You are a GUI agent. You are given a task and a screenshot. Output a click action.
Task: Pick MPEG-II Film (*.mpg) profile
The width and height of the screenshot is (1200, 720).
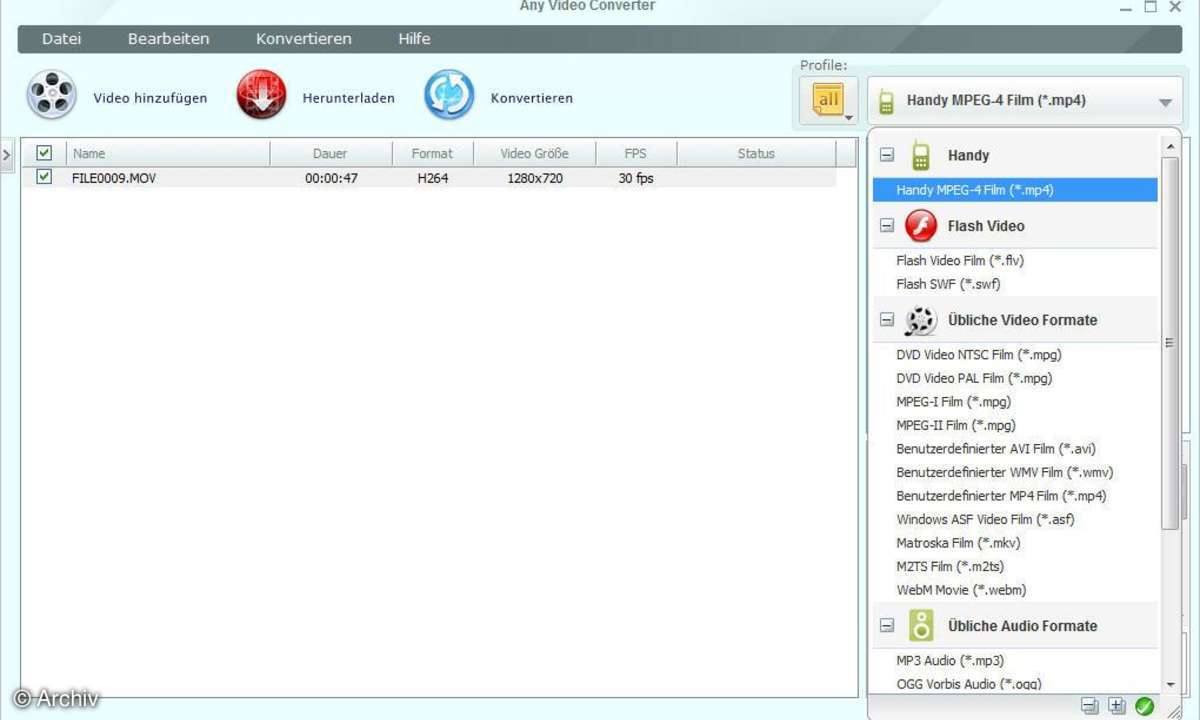tap(956, 425)
